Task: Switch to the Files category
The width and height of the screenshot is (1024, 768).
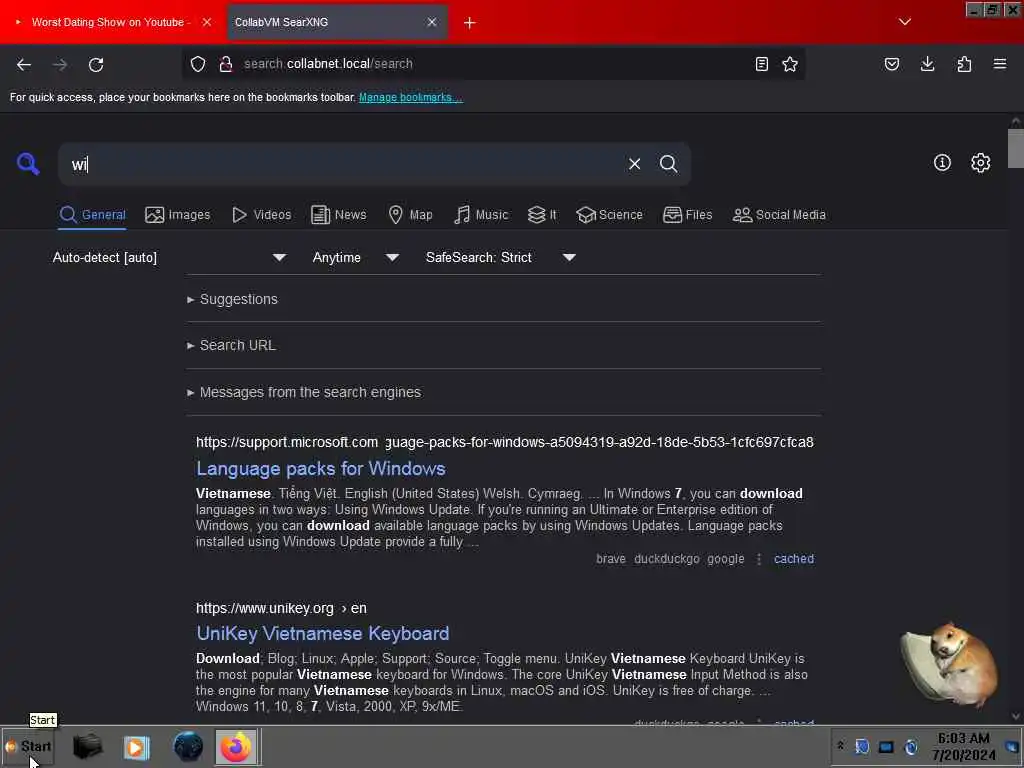Action: (x=688, y=215)
